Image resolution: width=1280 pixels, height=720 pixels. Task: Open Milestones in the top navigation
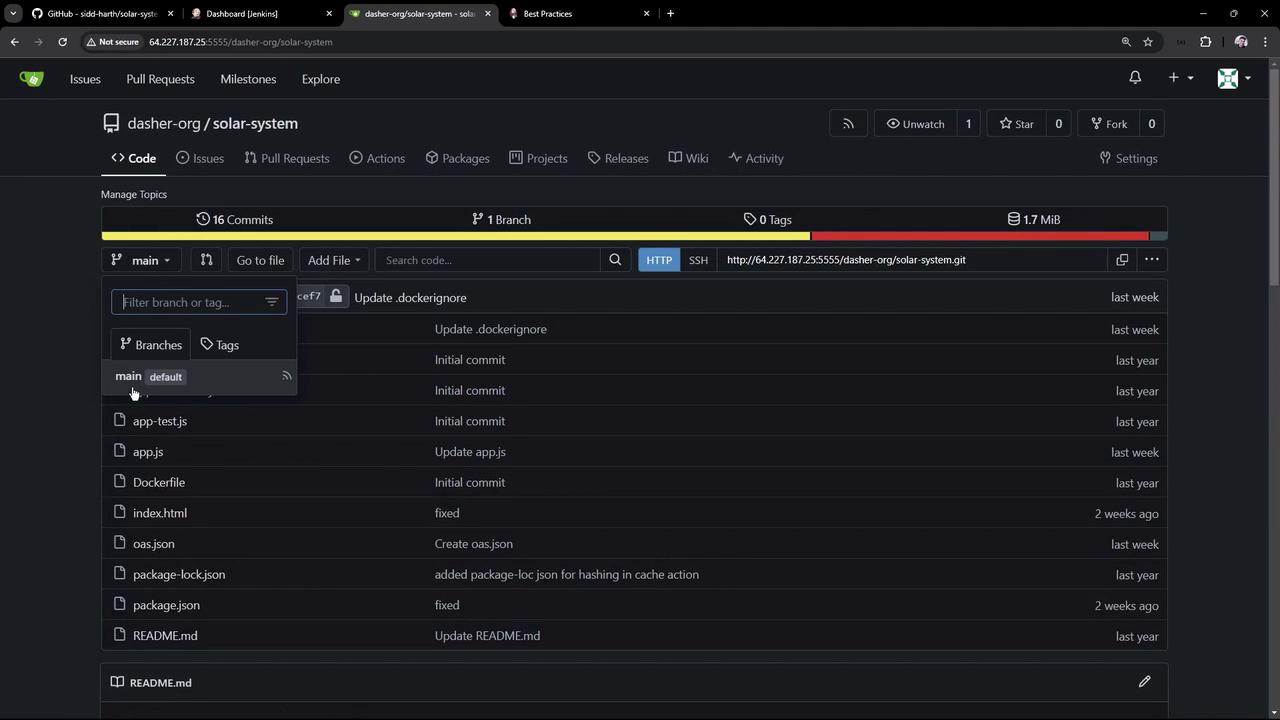(x=248, y=79)
